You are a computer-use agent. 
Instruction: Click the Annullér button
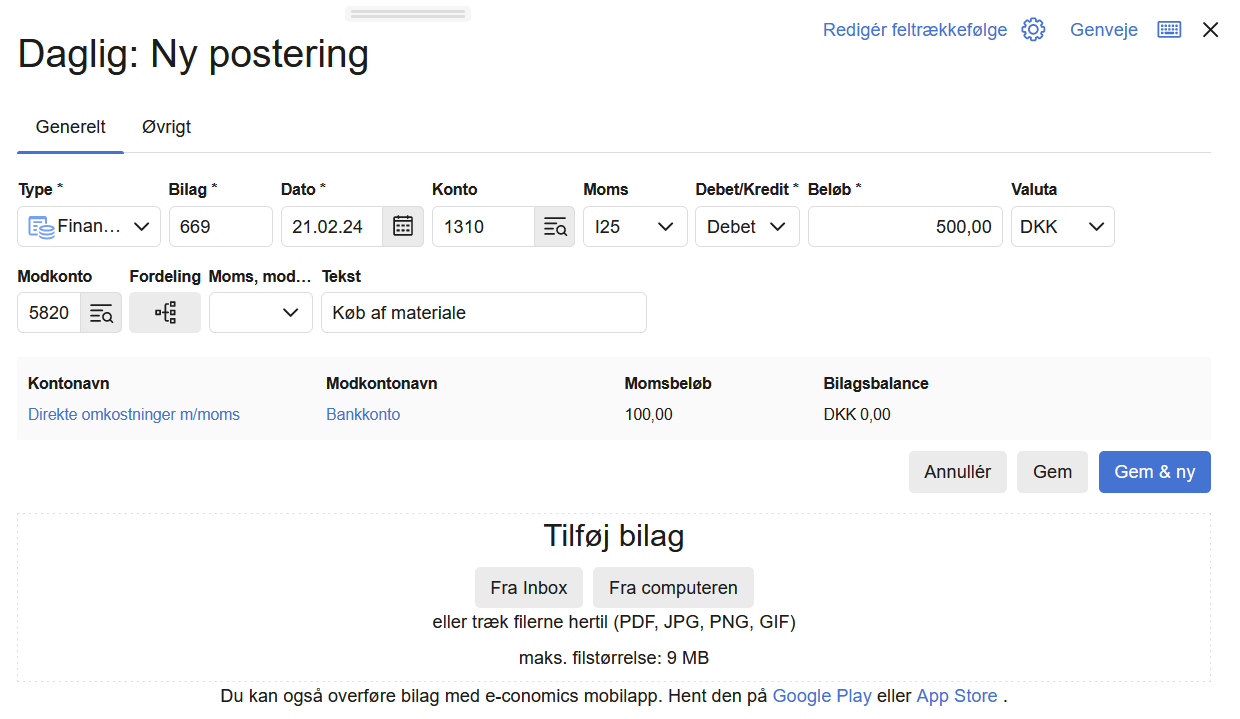957,472
